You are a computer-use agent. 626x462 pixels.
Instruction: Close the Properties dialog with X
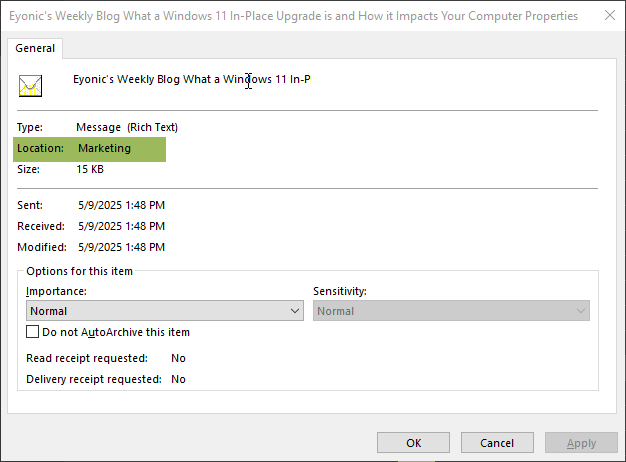(x=610, y=16)
